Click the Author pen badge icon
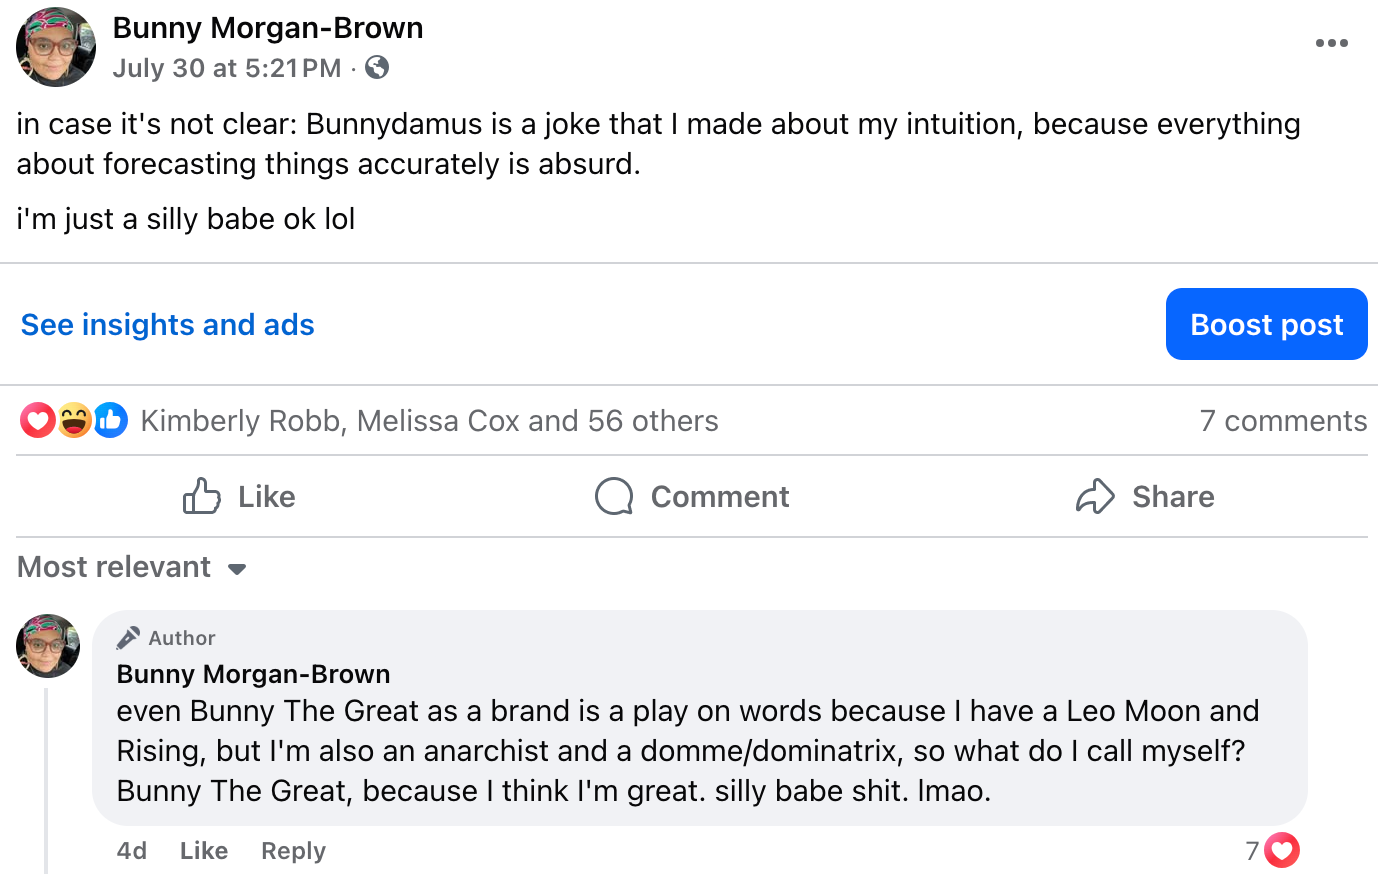The image size is (1378, 874). (128, 638)
